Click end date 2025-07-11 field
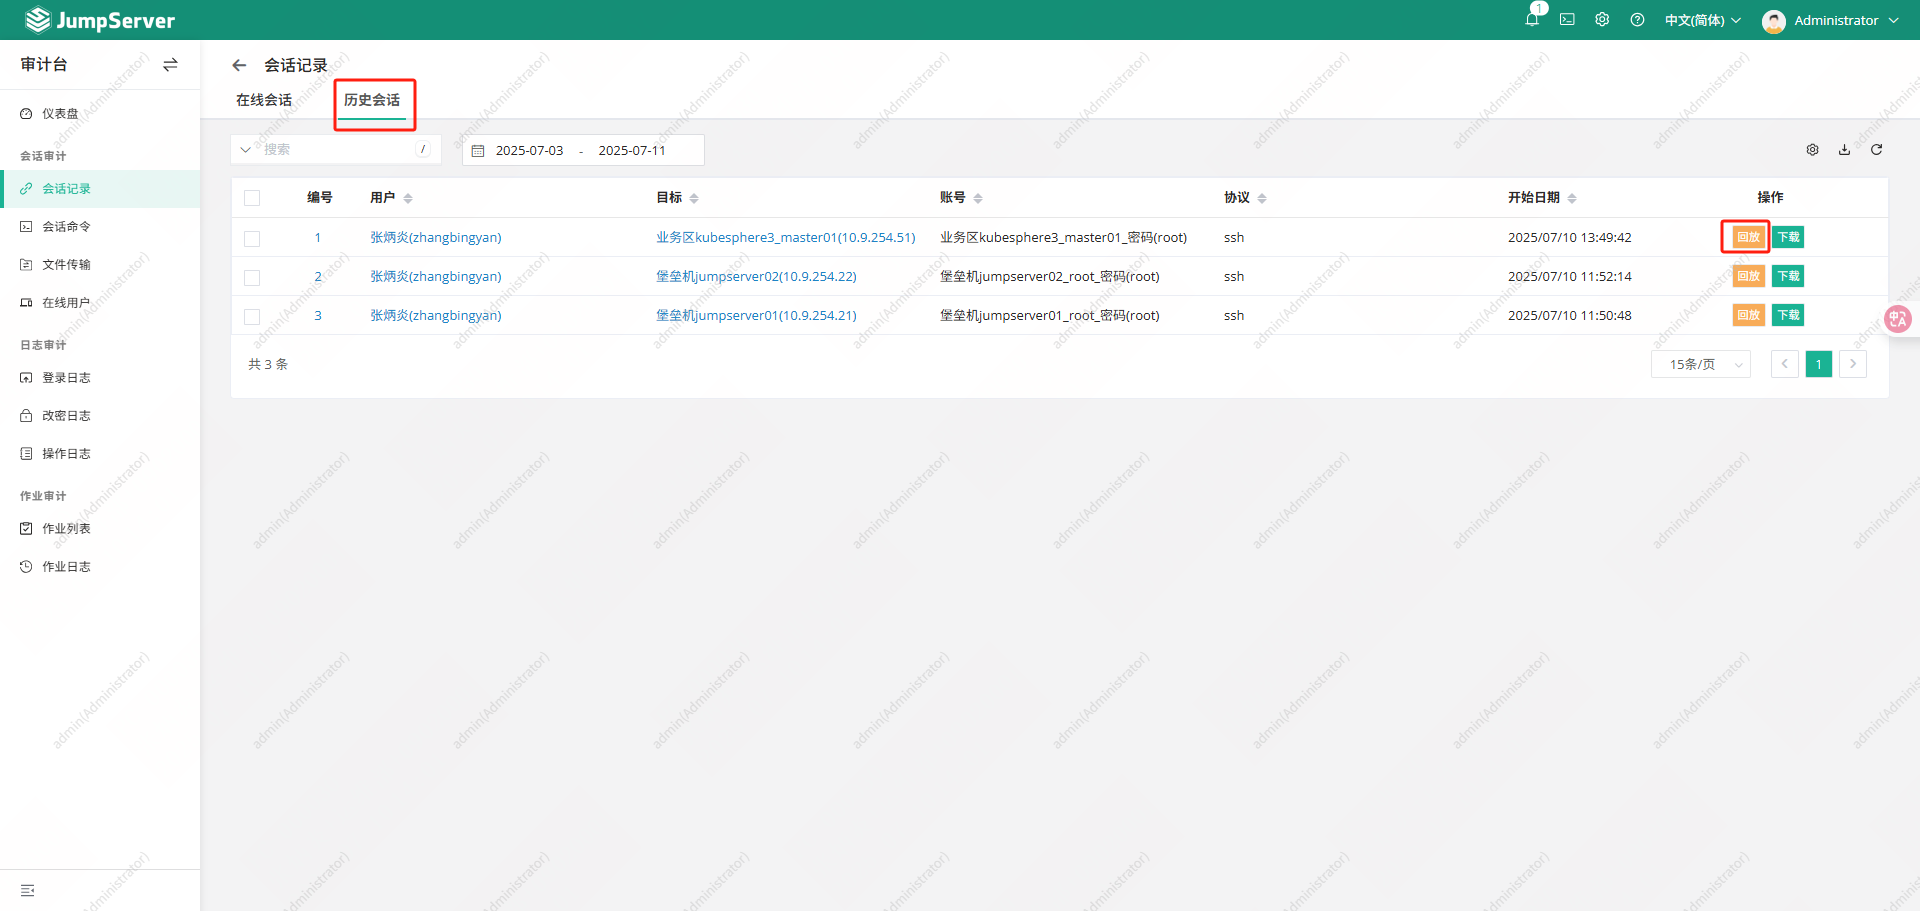The height and width of the screenshot is (911, 1920). (632, 151)
